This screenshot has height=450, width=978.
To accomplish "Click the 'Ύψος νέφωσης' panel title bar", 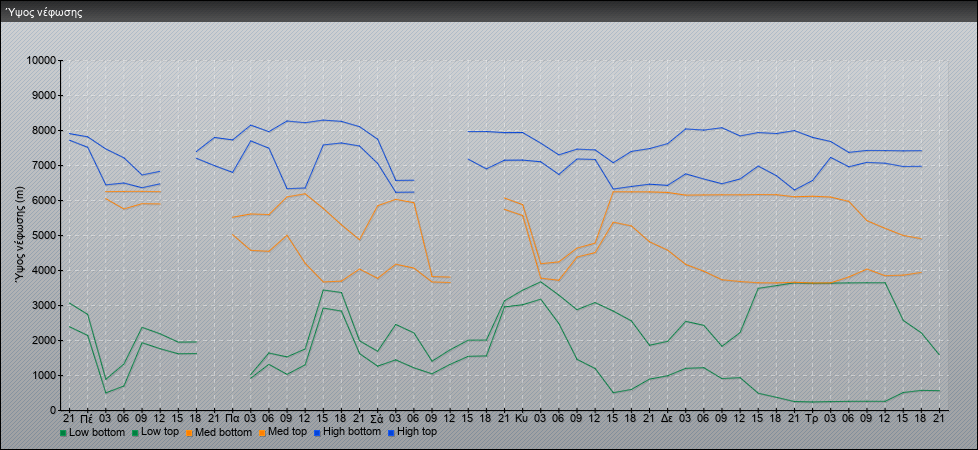I will click(x=489, y=12).
